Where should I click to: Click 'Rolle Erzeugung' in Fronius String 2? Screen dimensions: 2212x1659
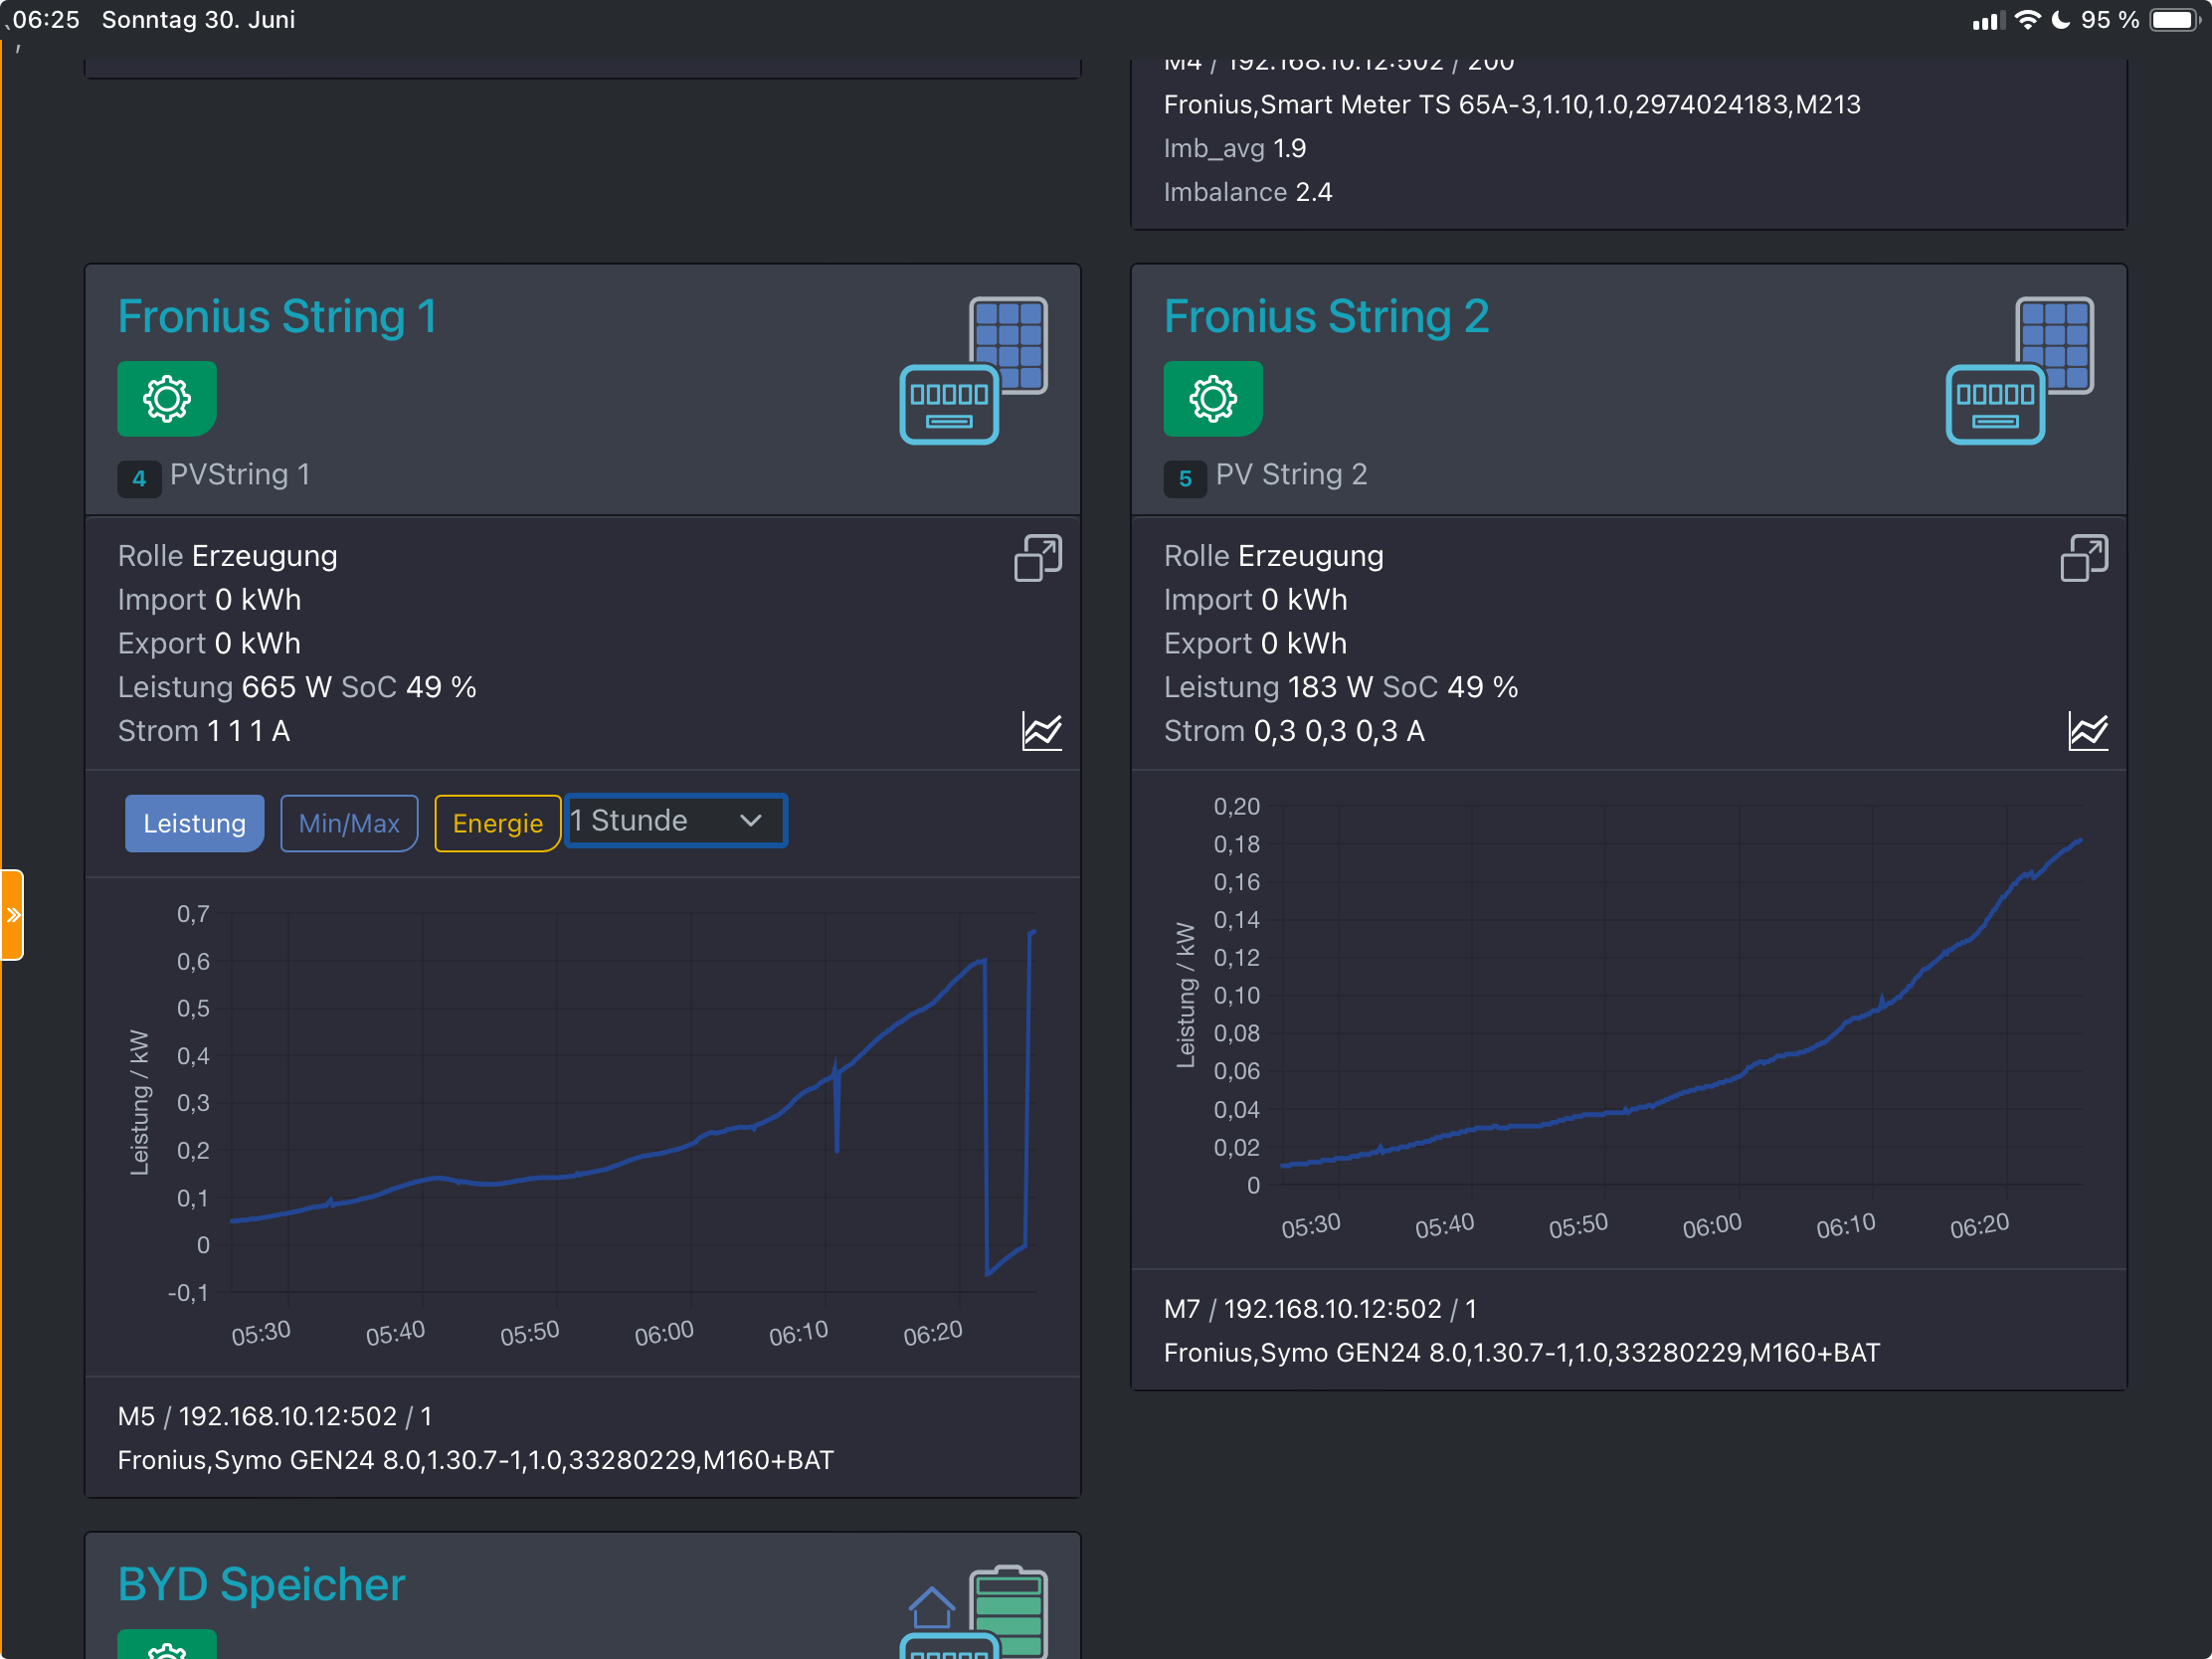[1274, 556]
